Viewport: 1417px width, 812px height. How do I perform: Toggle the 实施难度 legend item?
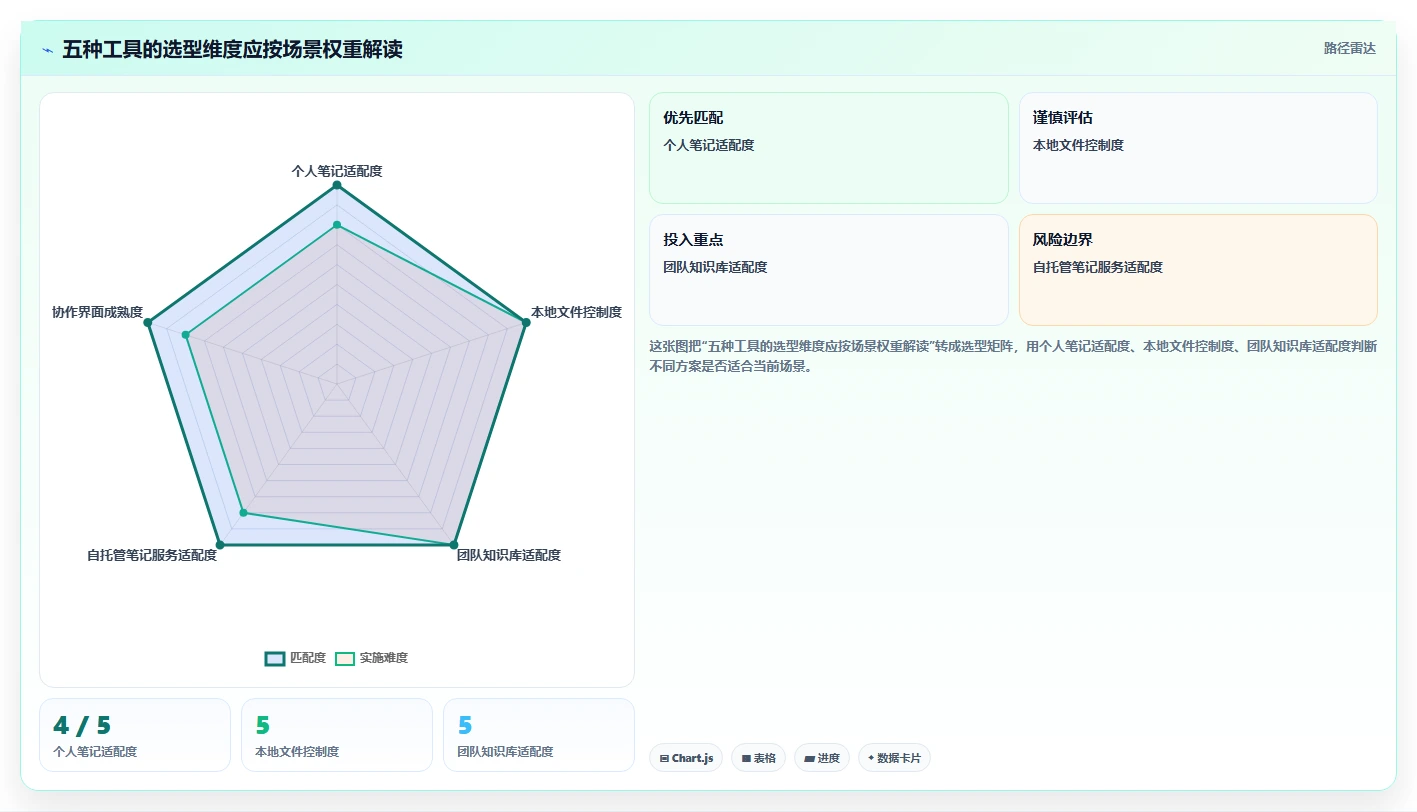pos(371,658)
